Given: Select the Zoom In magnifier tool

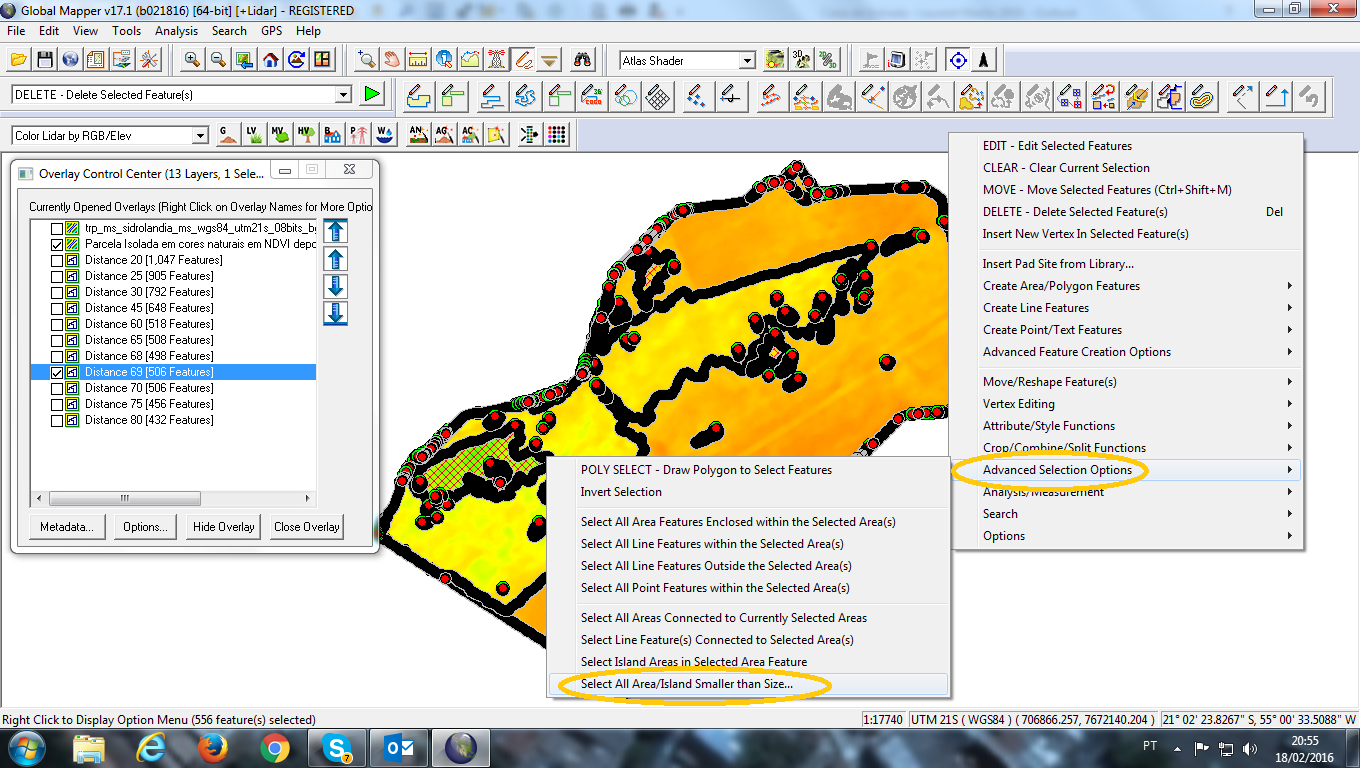Looking at the screenshot, I should click(192, 60).
